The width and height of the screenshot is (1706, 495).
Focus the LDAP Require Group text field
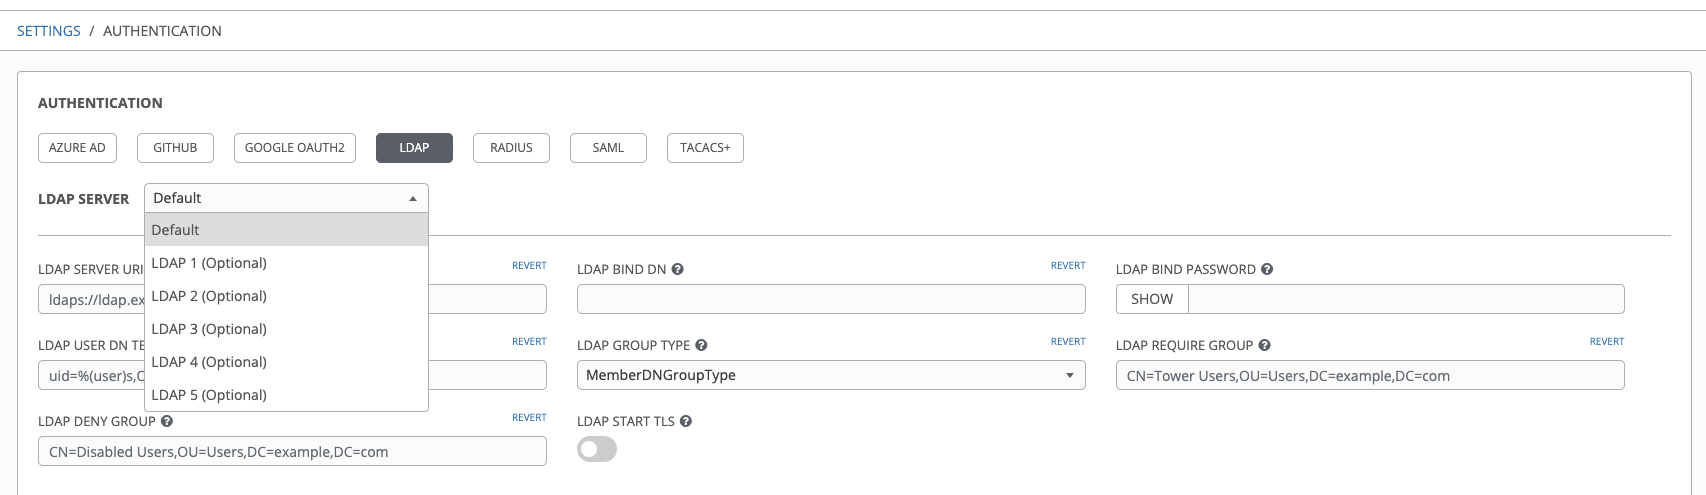click(x=1369, y=376)
